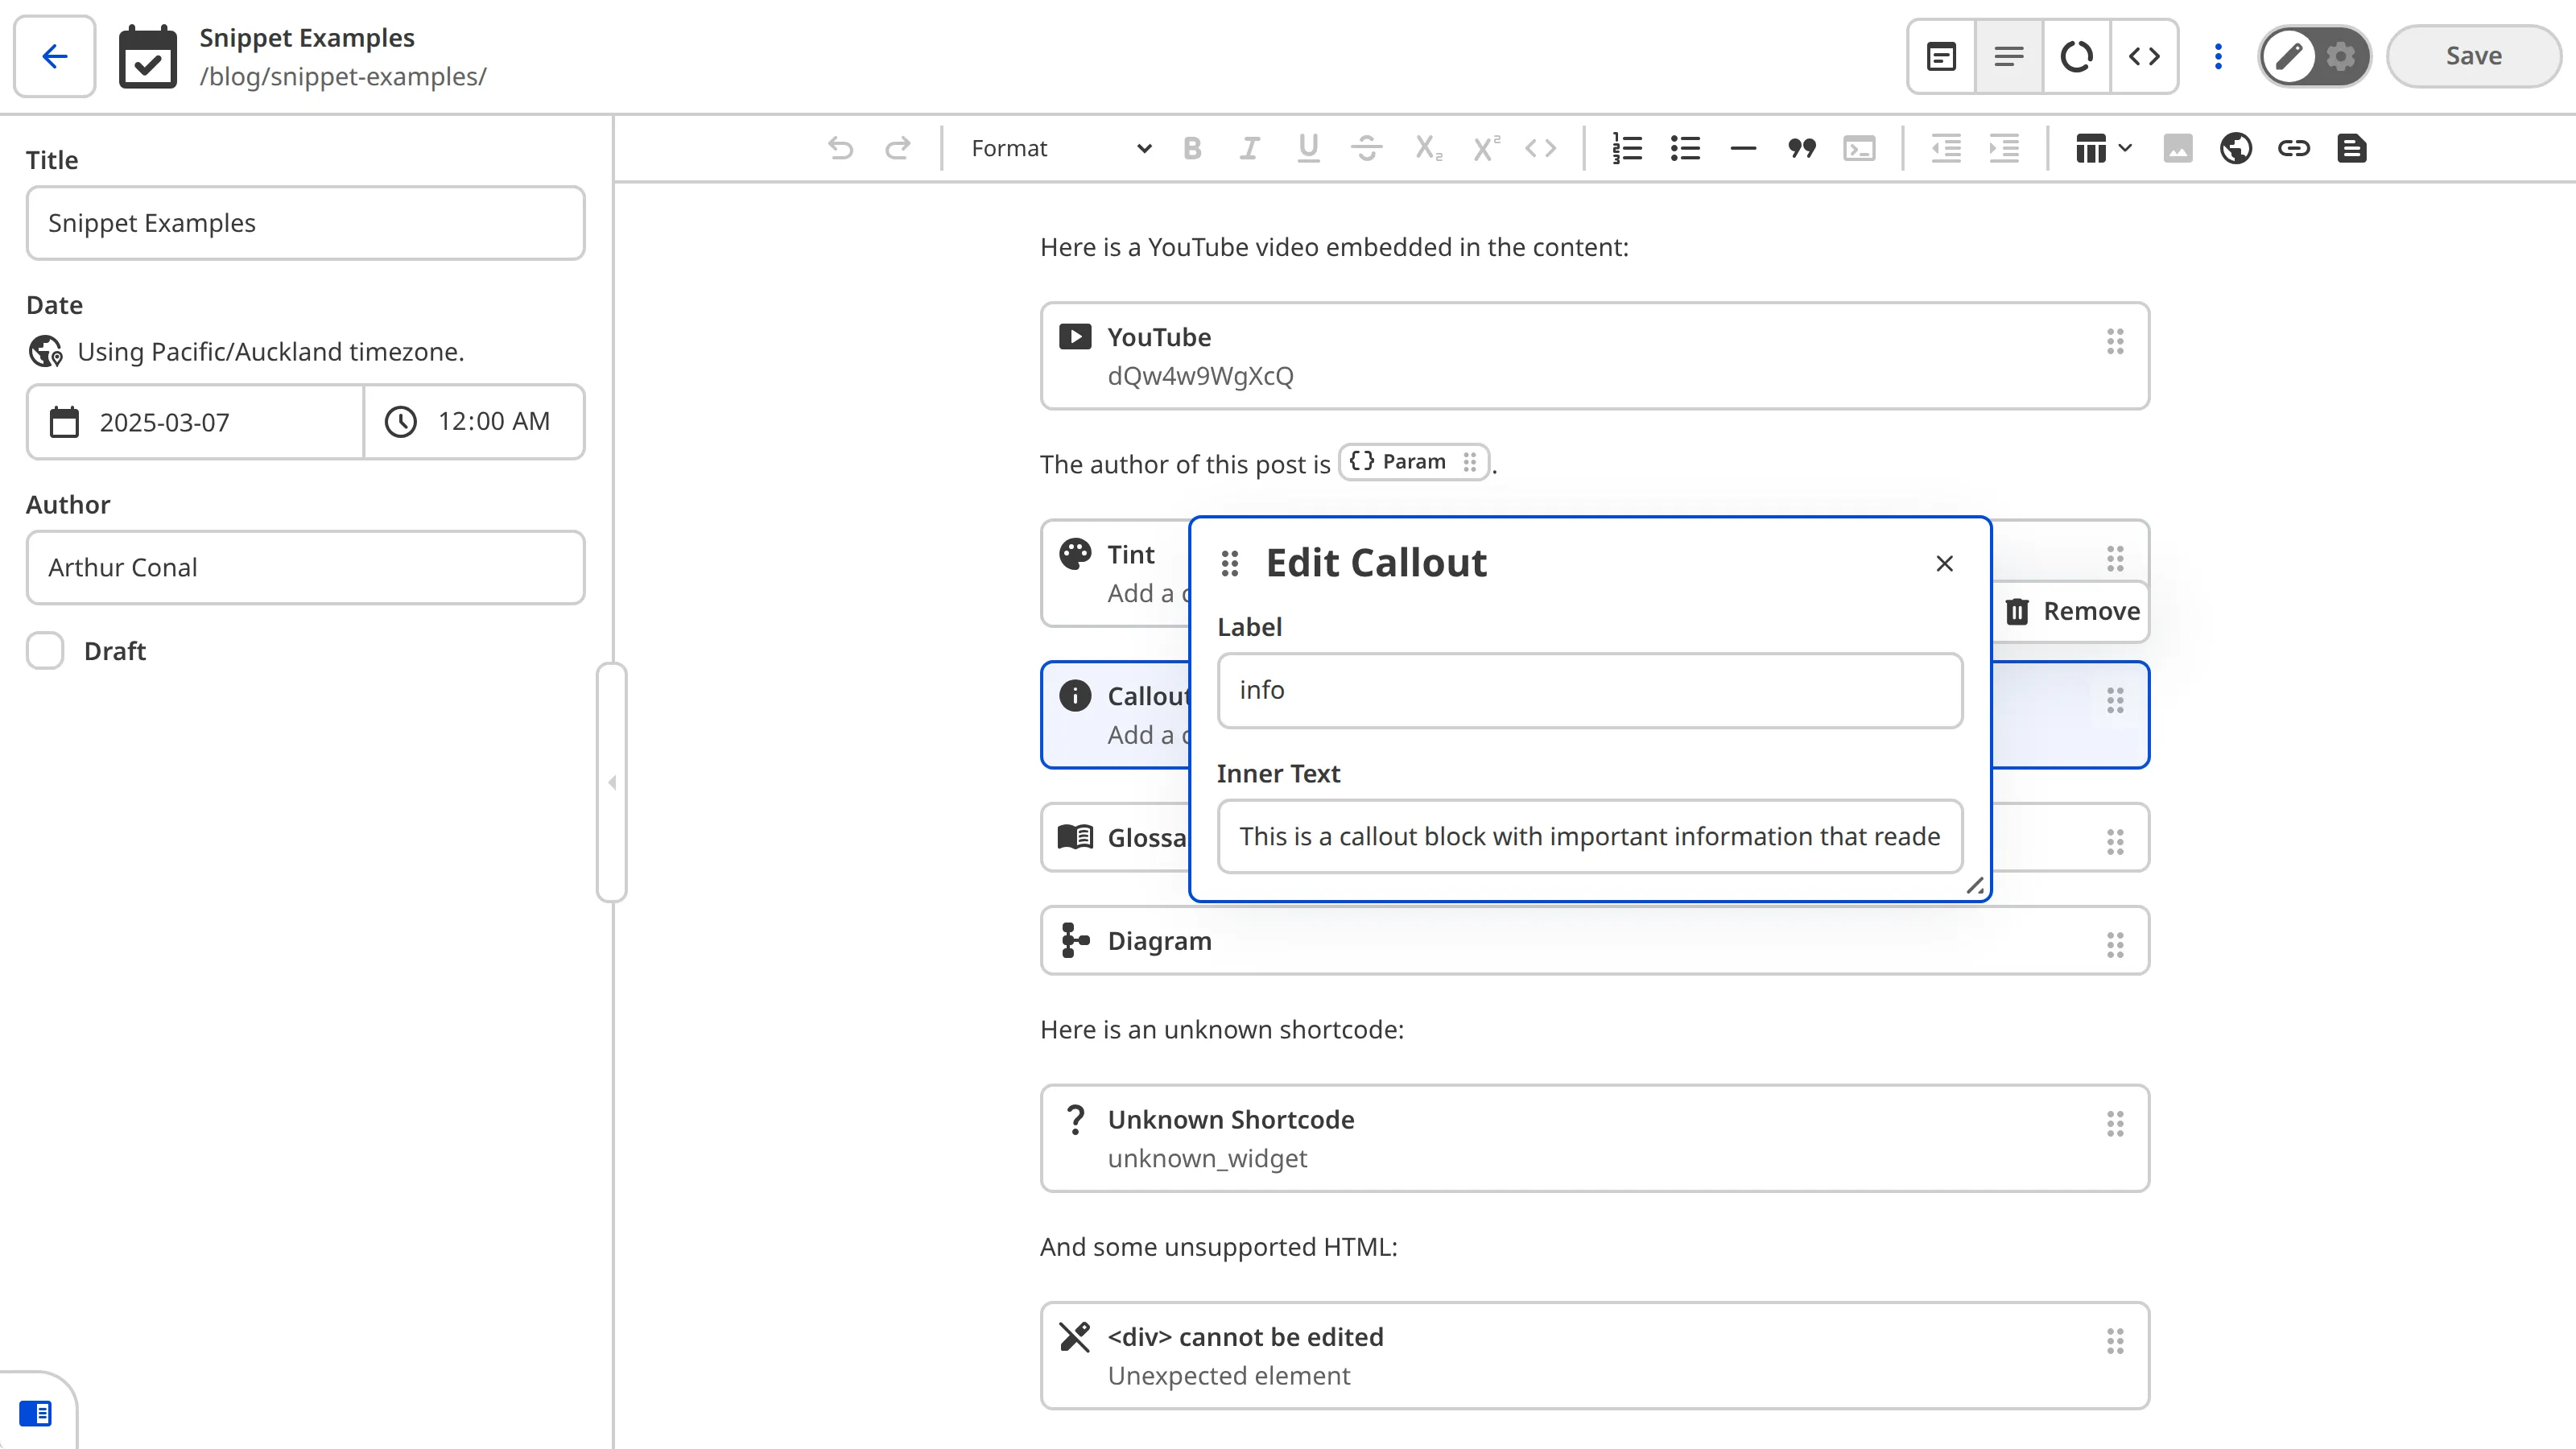Apply inline code formatting in editor toolbar
Viewport: 2576px width, 1449px height.
[1541, 149]
